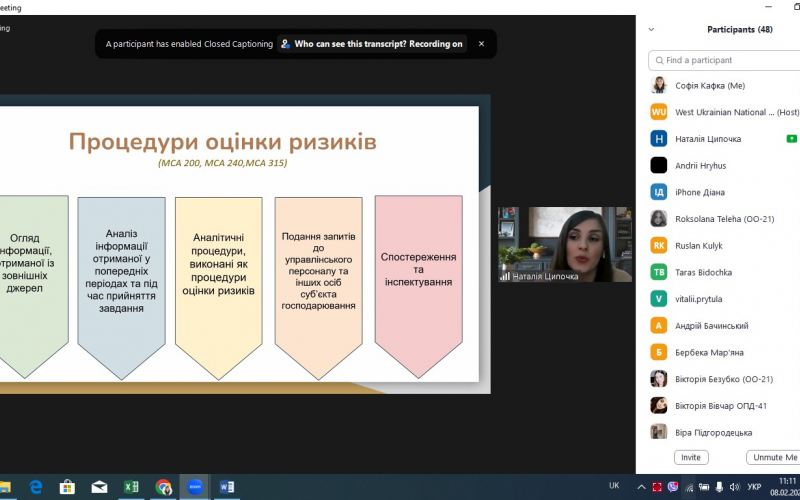Click the slide title 'Процедури оцінки ризиків'
This screenshot has width=800, height=500.
click(x=222, y=142)
